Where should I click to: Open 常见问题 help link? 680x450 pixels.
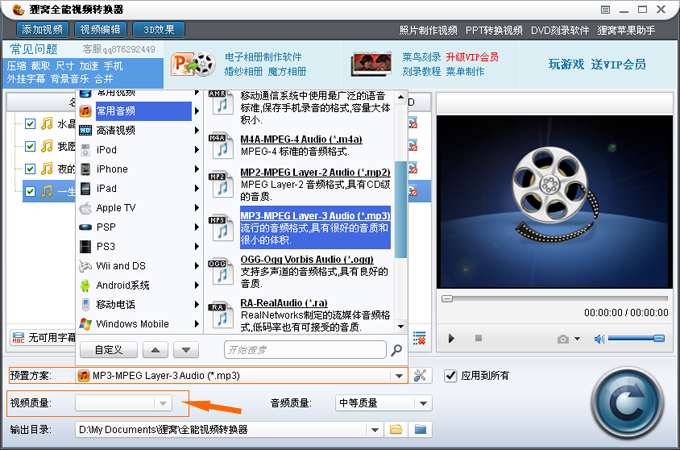click(34, 49)
